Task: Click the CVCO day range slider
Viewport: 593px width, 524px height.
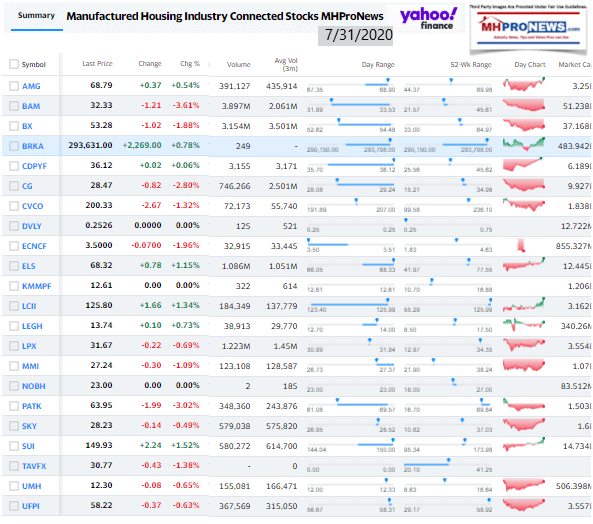Action: coord(351,206)
